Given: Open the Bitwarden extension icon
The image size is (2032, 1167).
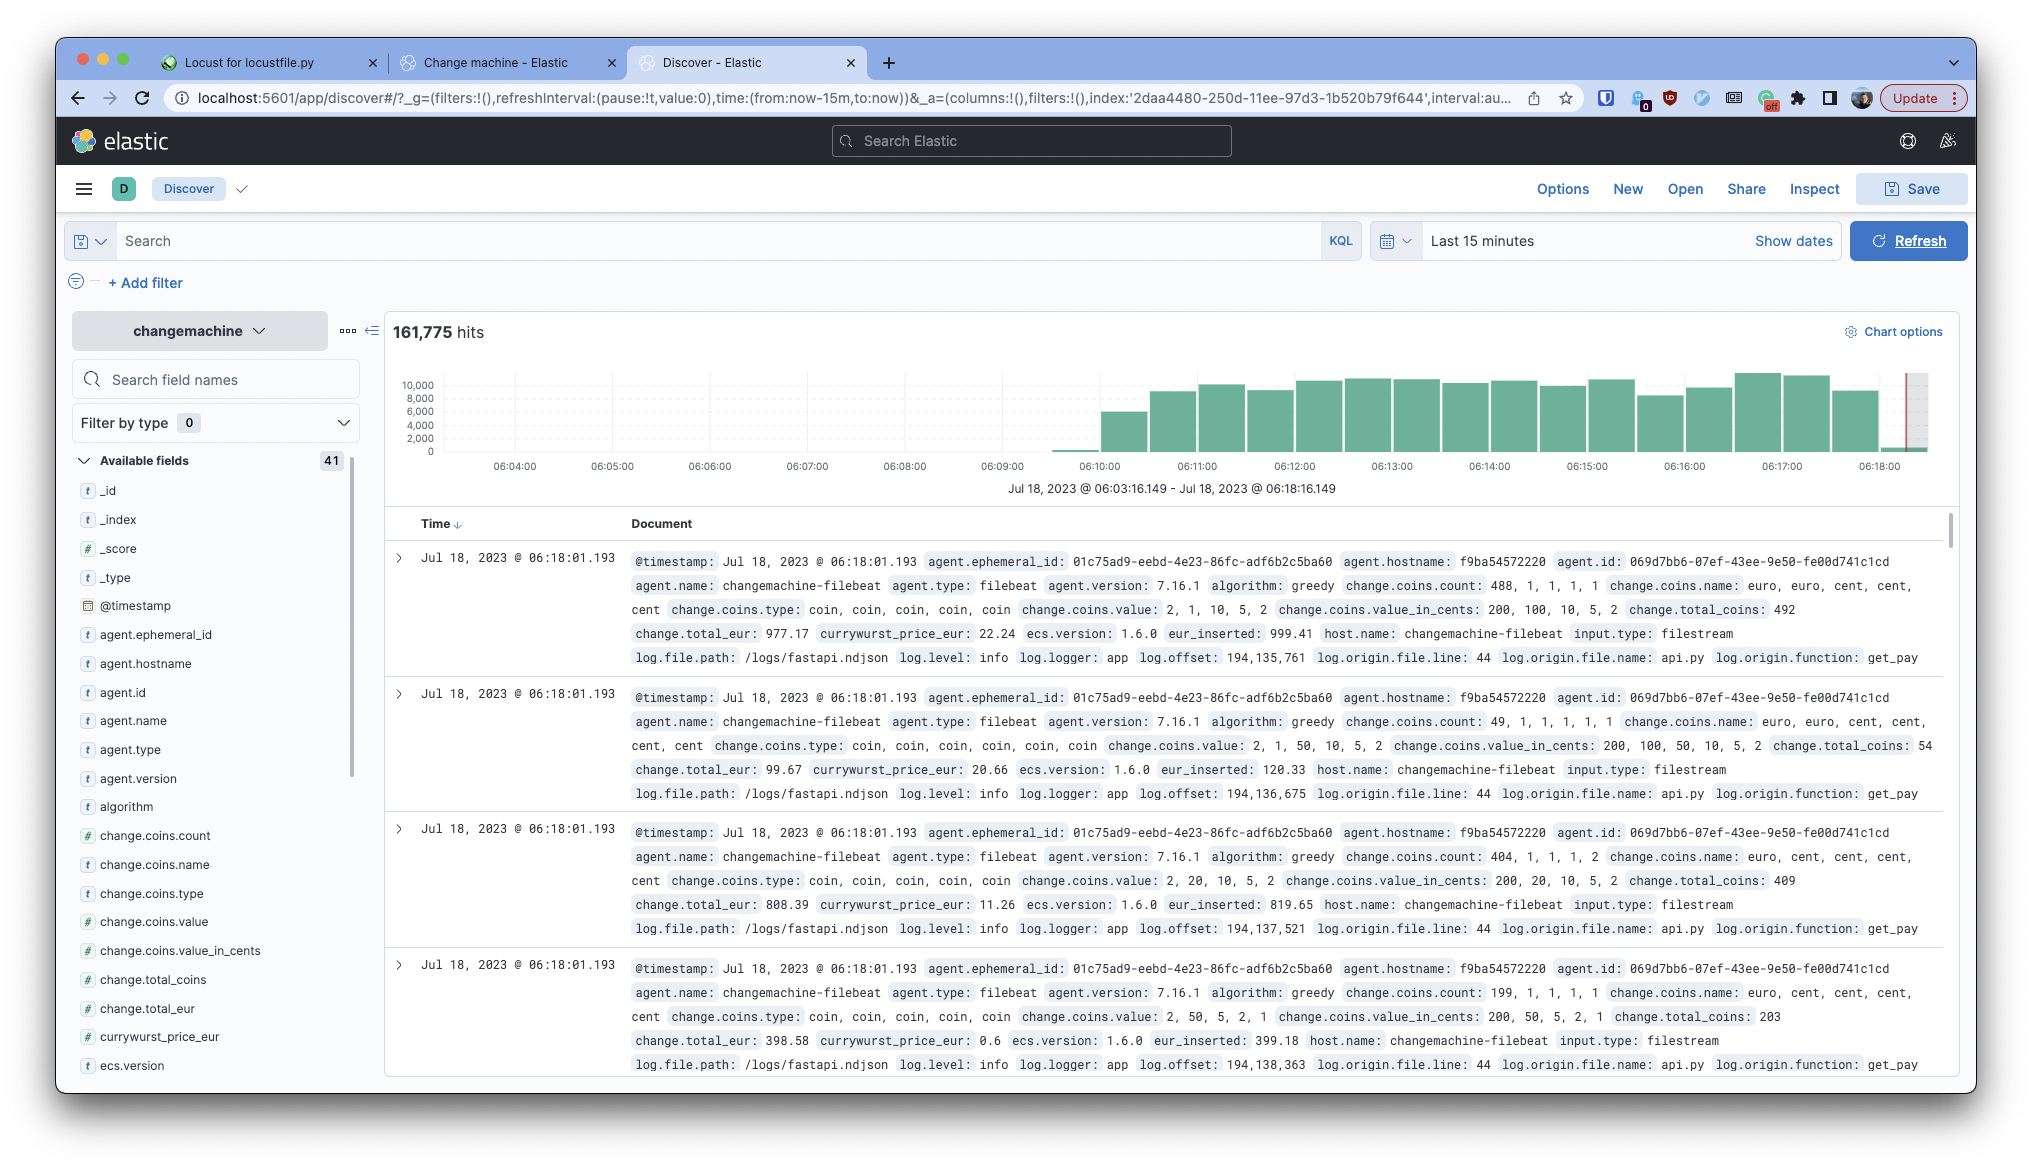Looking at the screenshot, I should pos(1606,98).
